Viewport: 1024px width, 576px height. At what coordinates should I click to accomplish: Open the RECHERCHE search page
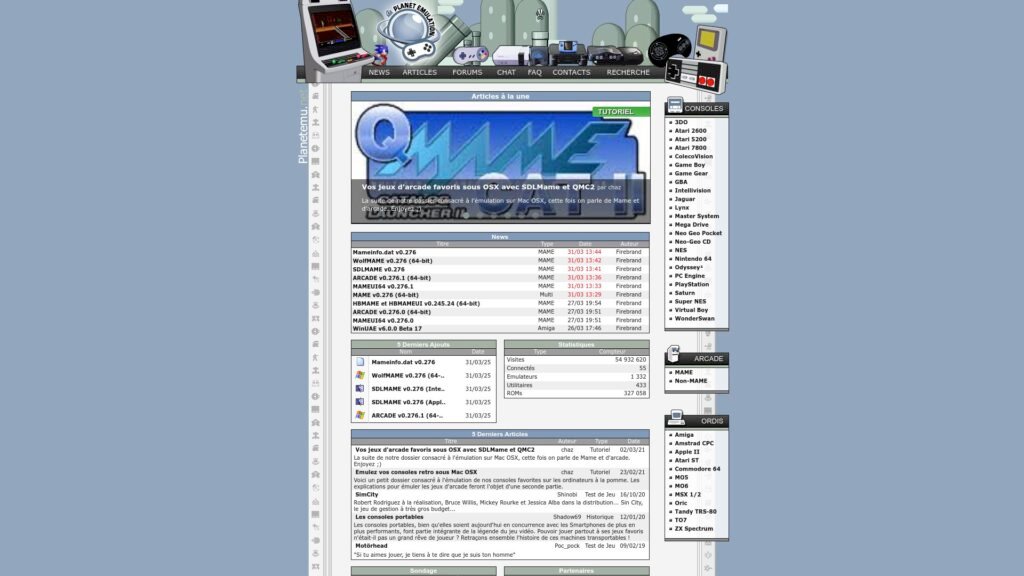point(628,72)
